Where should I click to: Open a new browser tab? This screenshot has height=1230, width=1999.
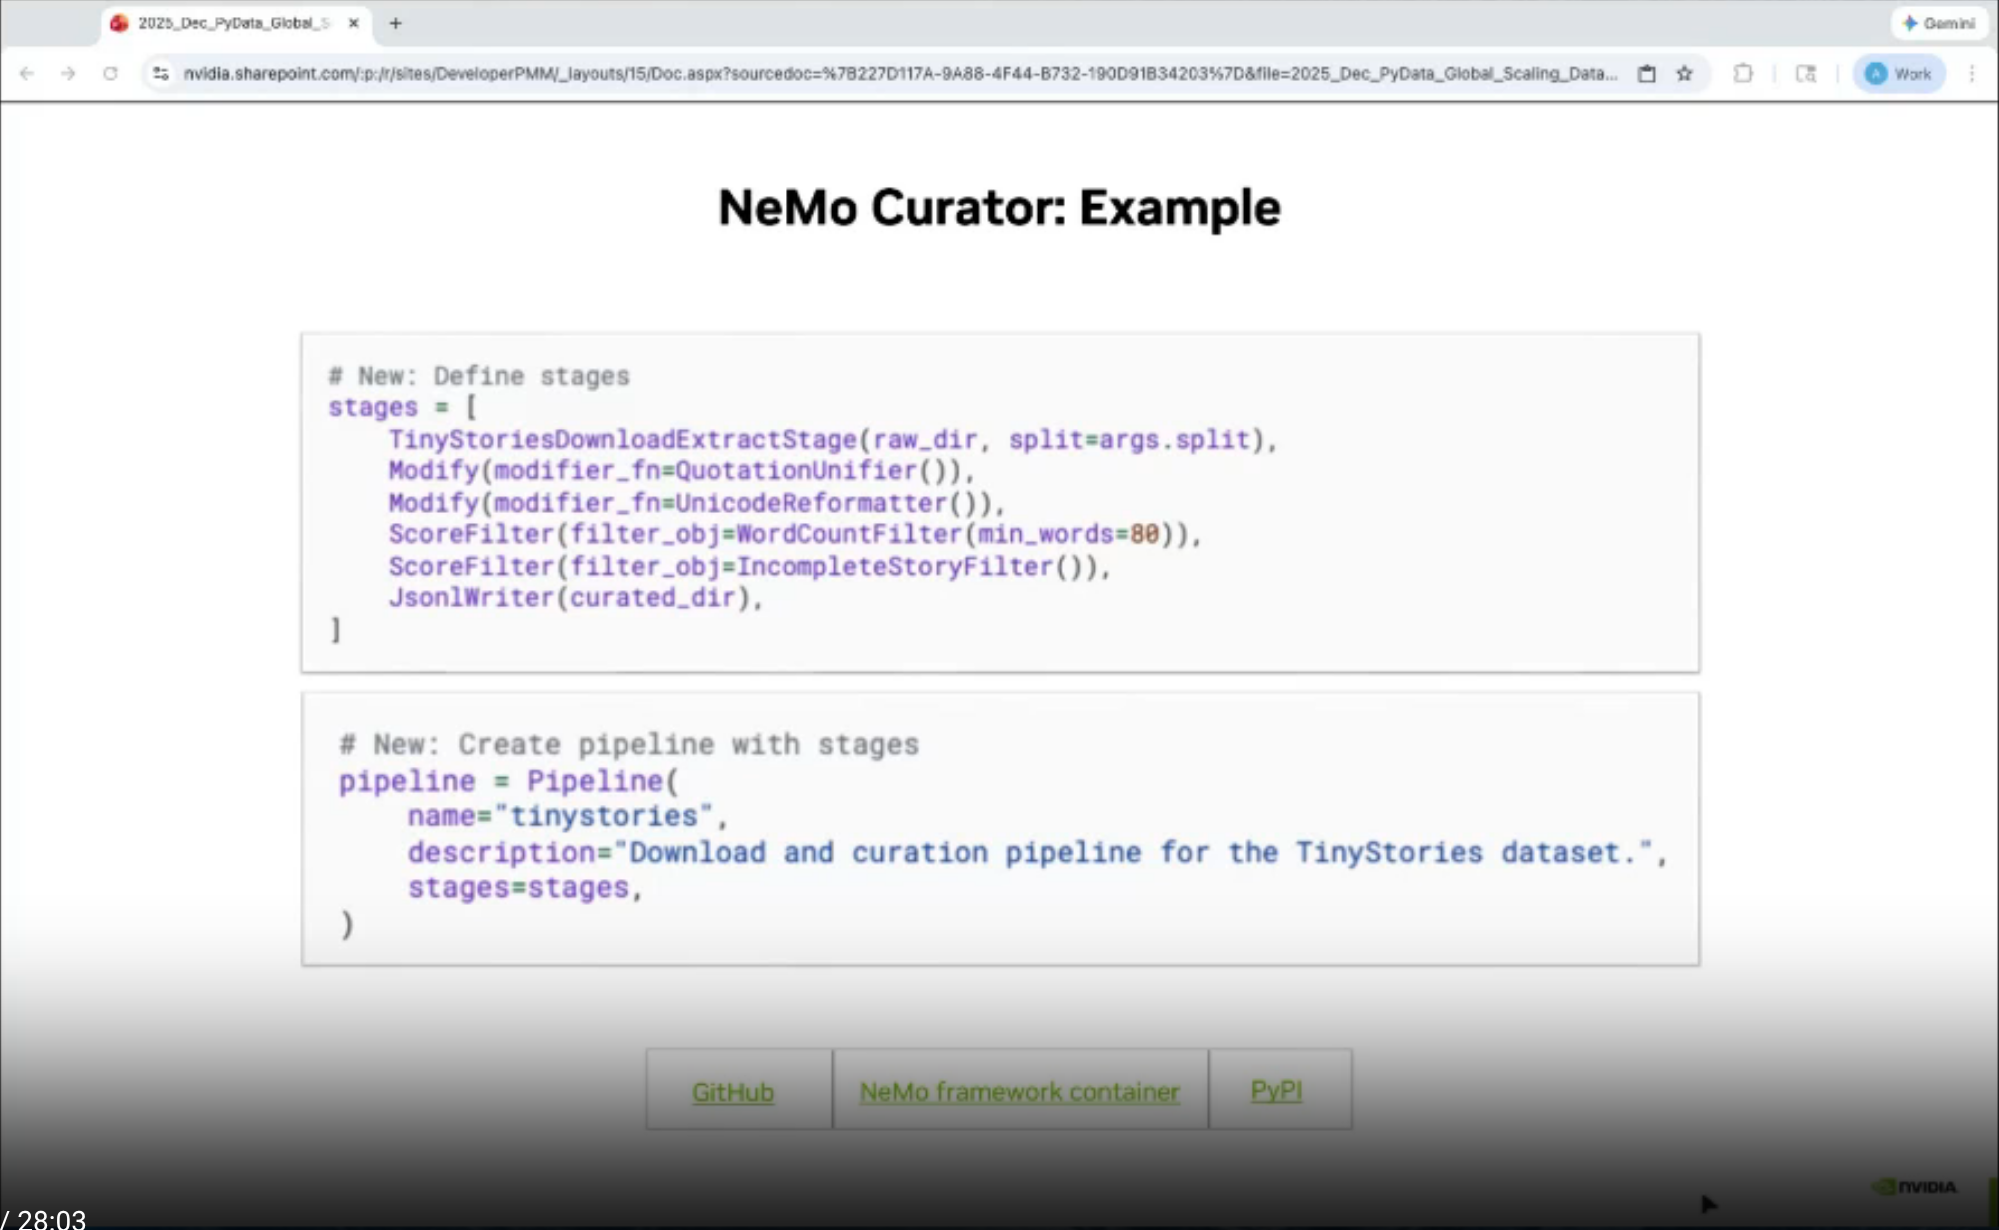click(396, 23)
